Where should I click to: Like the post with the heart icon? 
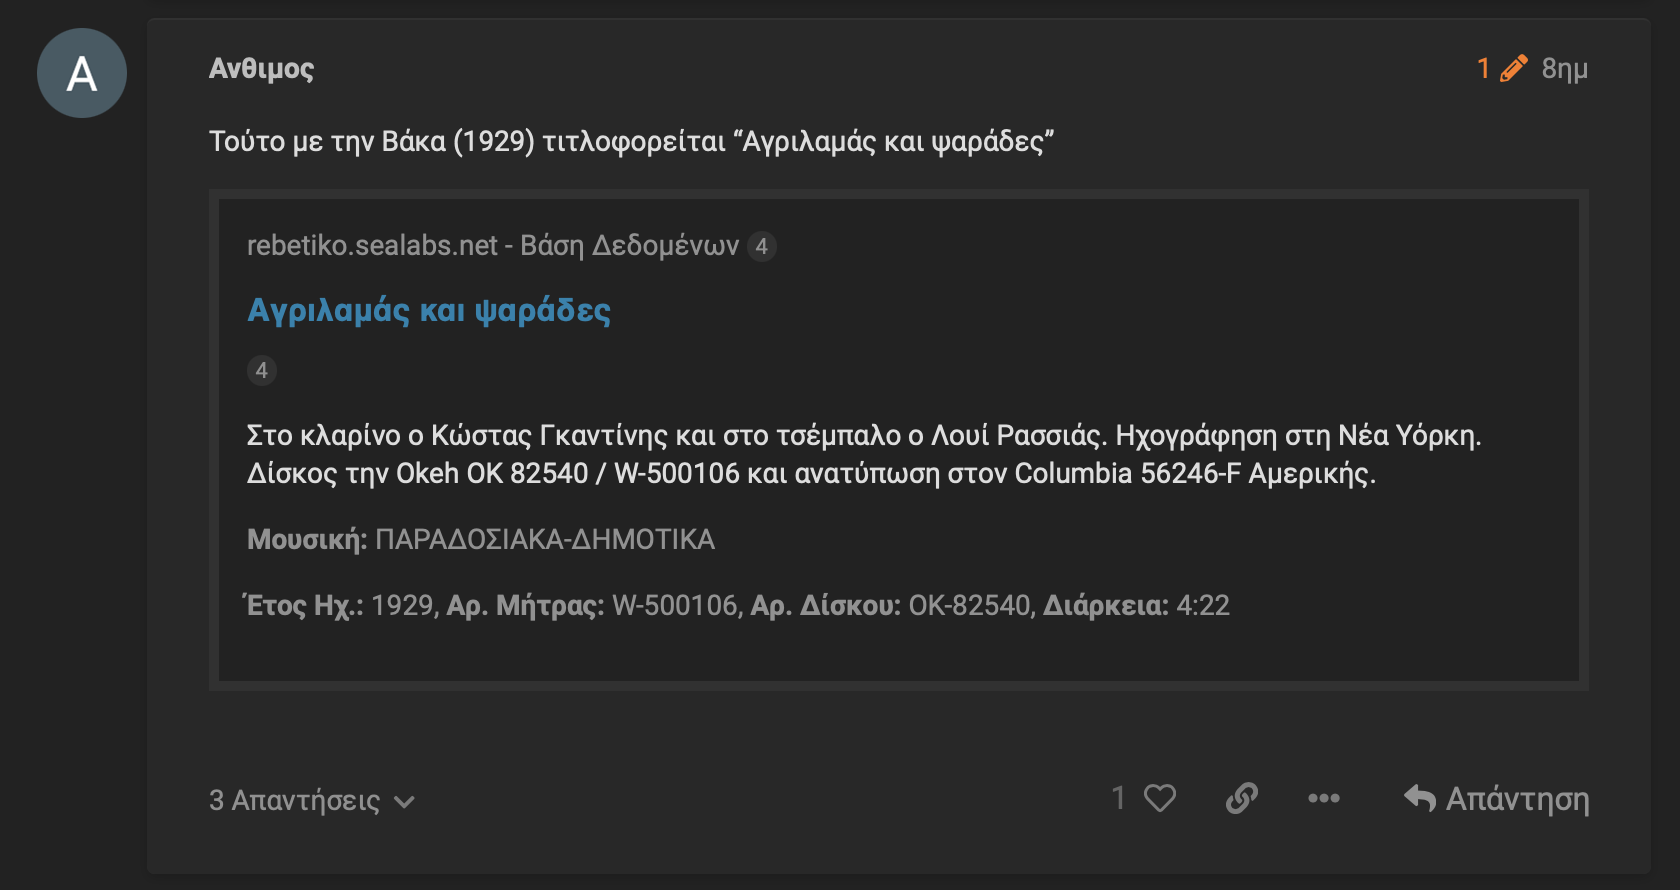coord(1160,798)
